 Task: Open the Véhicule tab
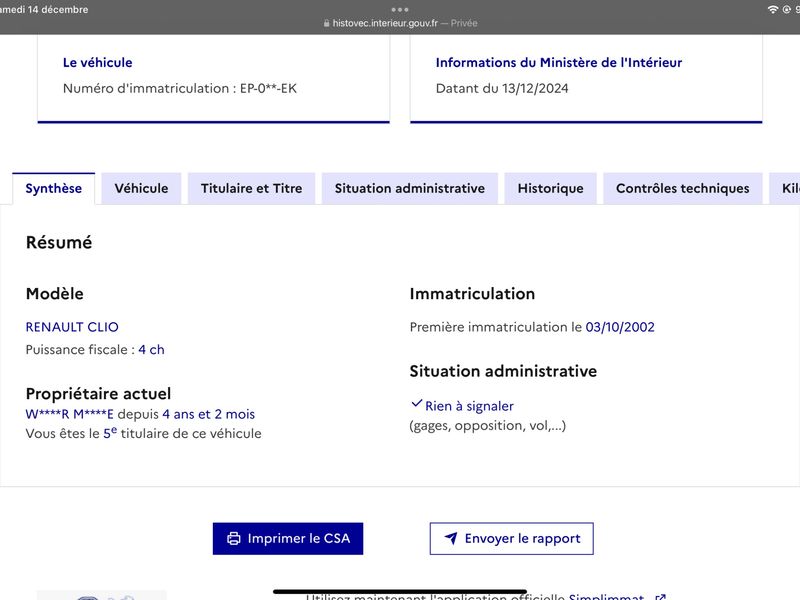click(141, 188)
